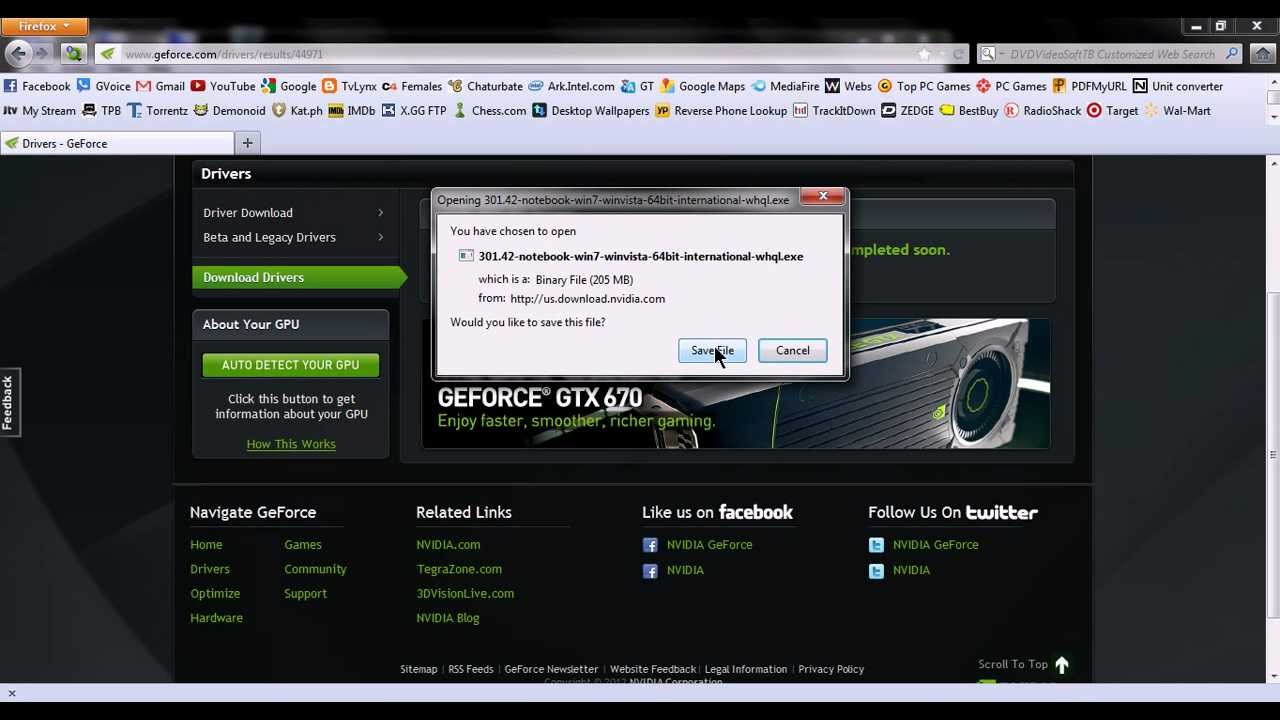Reload page using refresh icon

(x=958, y=54)
